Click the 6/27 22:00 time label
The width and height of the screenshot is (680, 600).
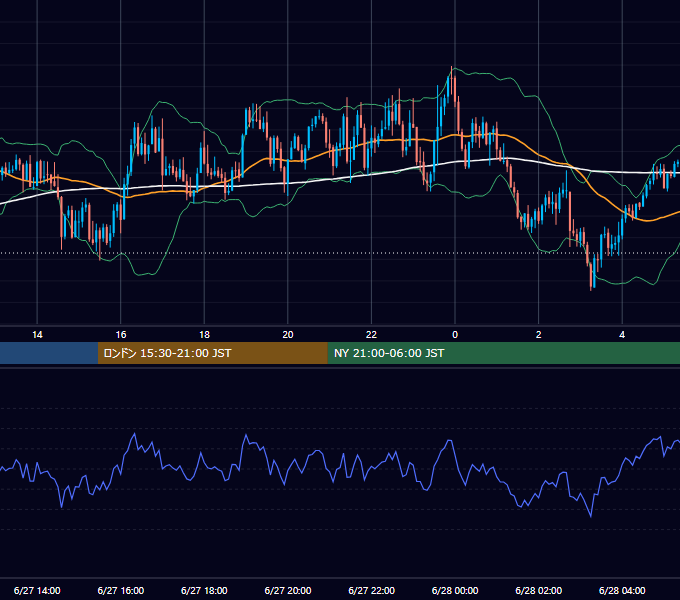371,590
